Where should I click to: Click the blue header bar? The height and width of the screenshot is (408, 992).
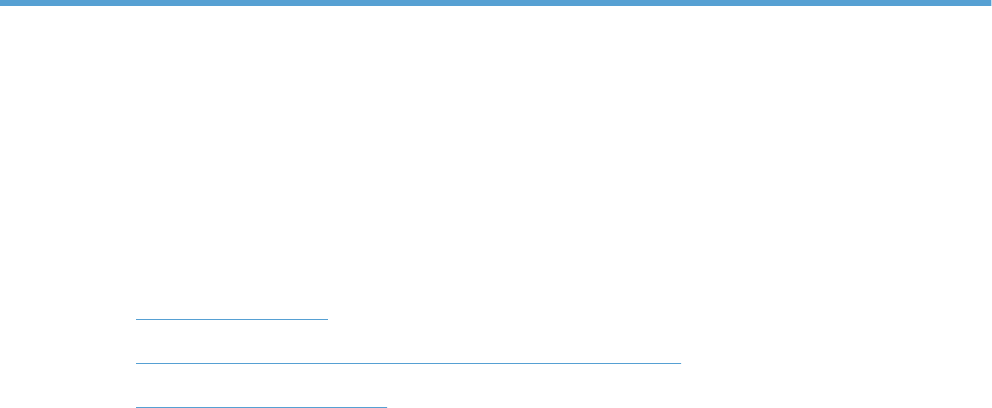(x=496, y=3)
